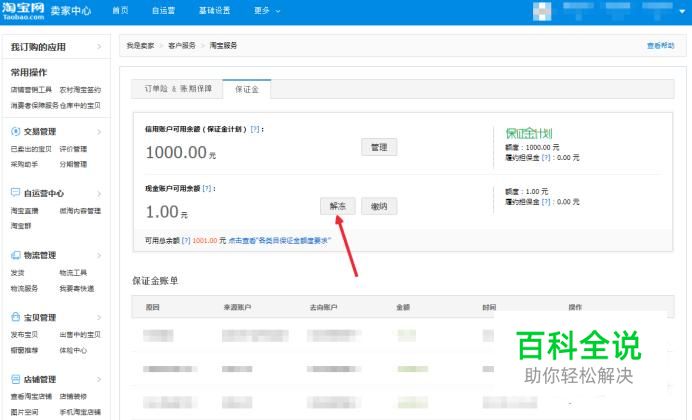Viewport: 692px width, 420px height.
Task: Expand the 物流管理 section arrow
Action: click(x=99, y=255)
